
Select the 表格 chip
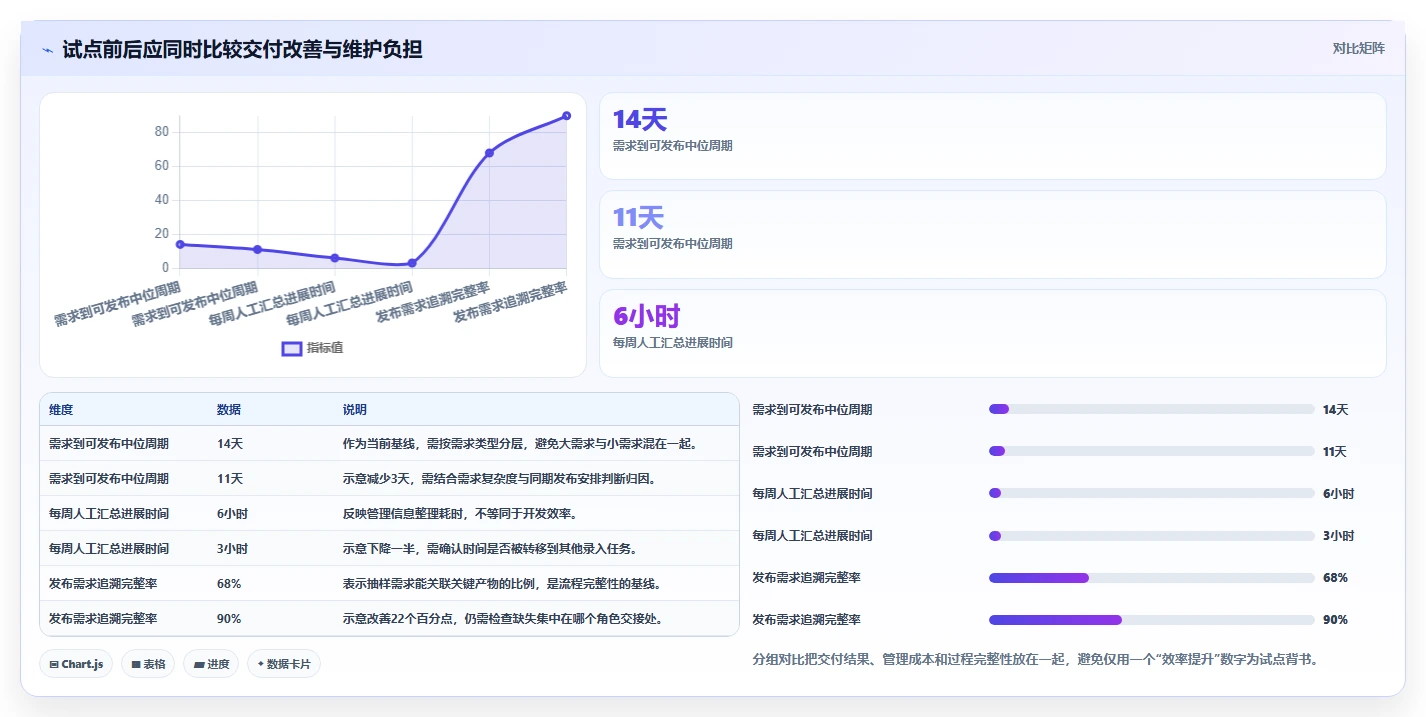coord(148,664)
